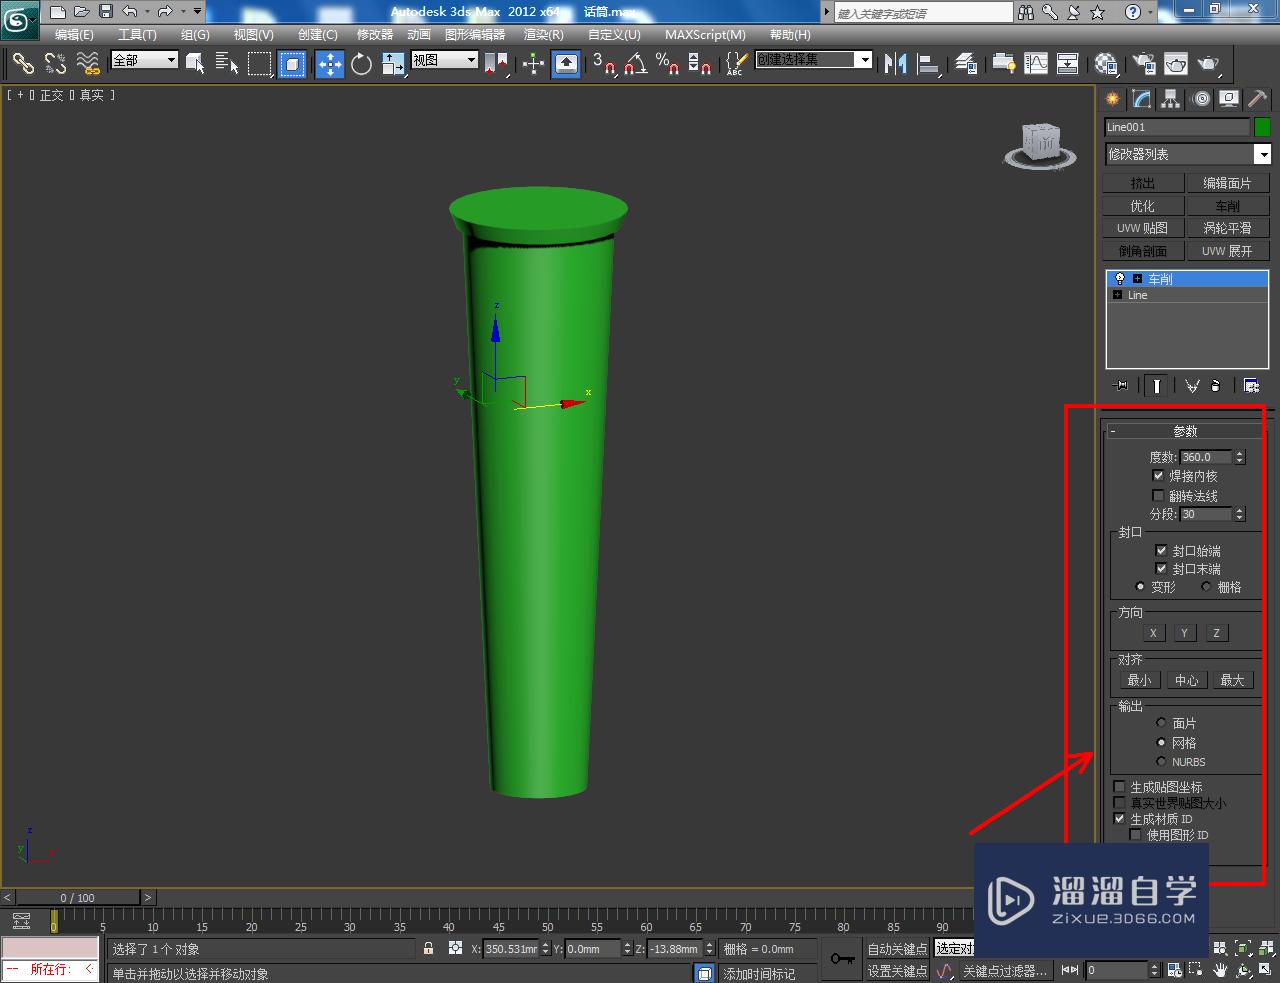
Task: Select NURBS output radio
Action: tap(1161, 761)
